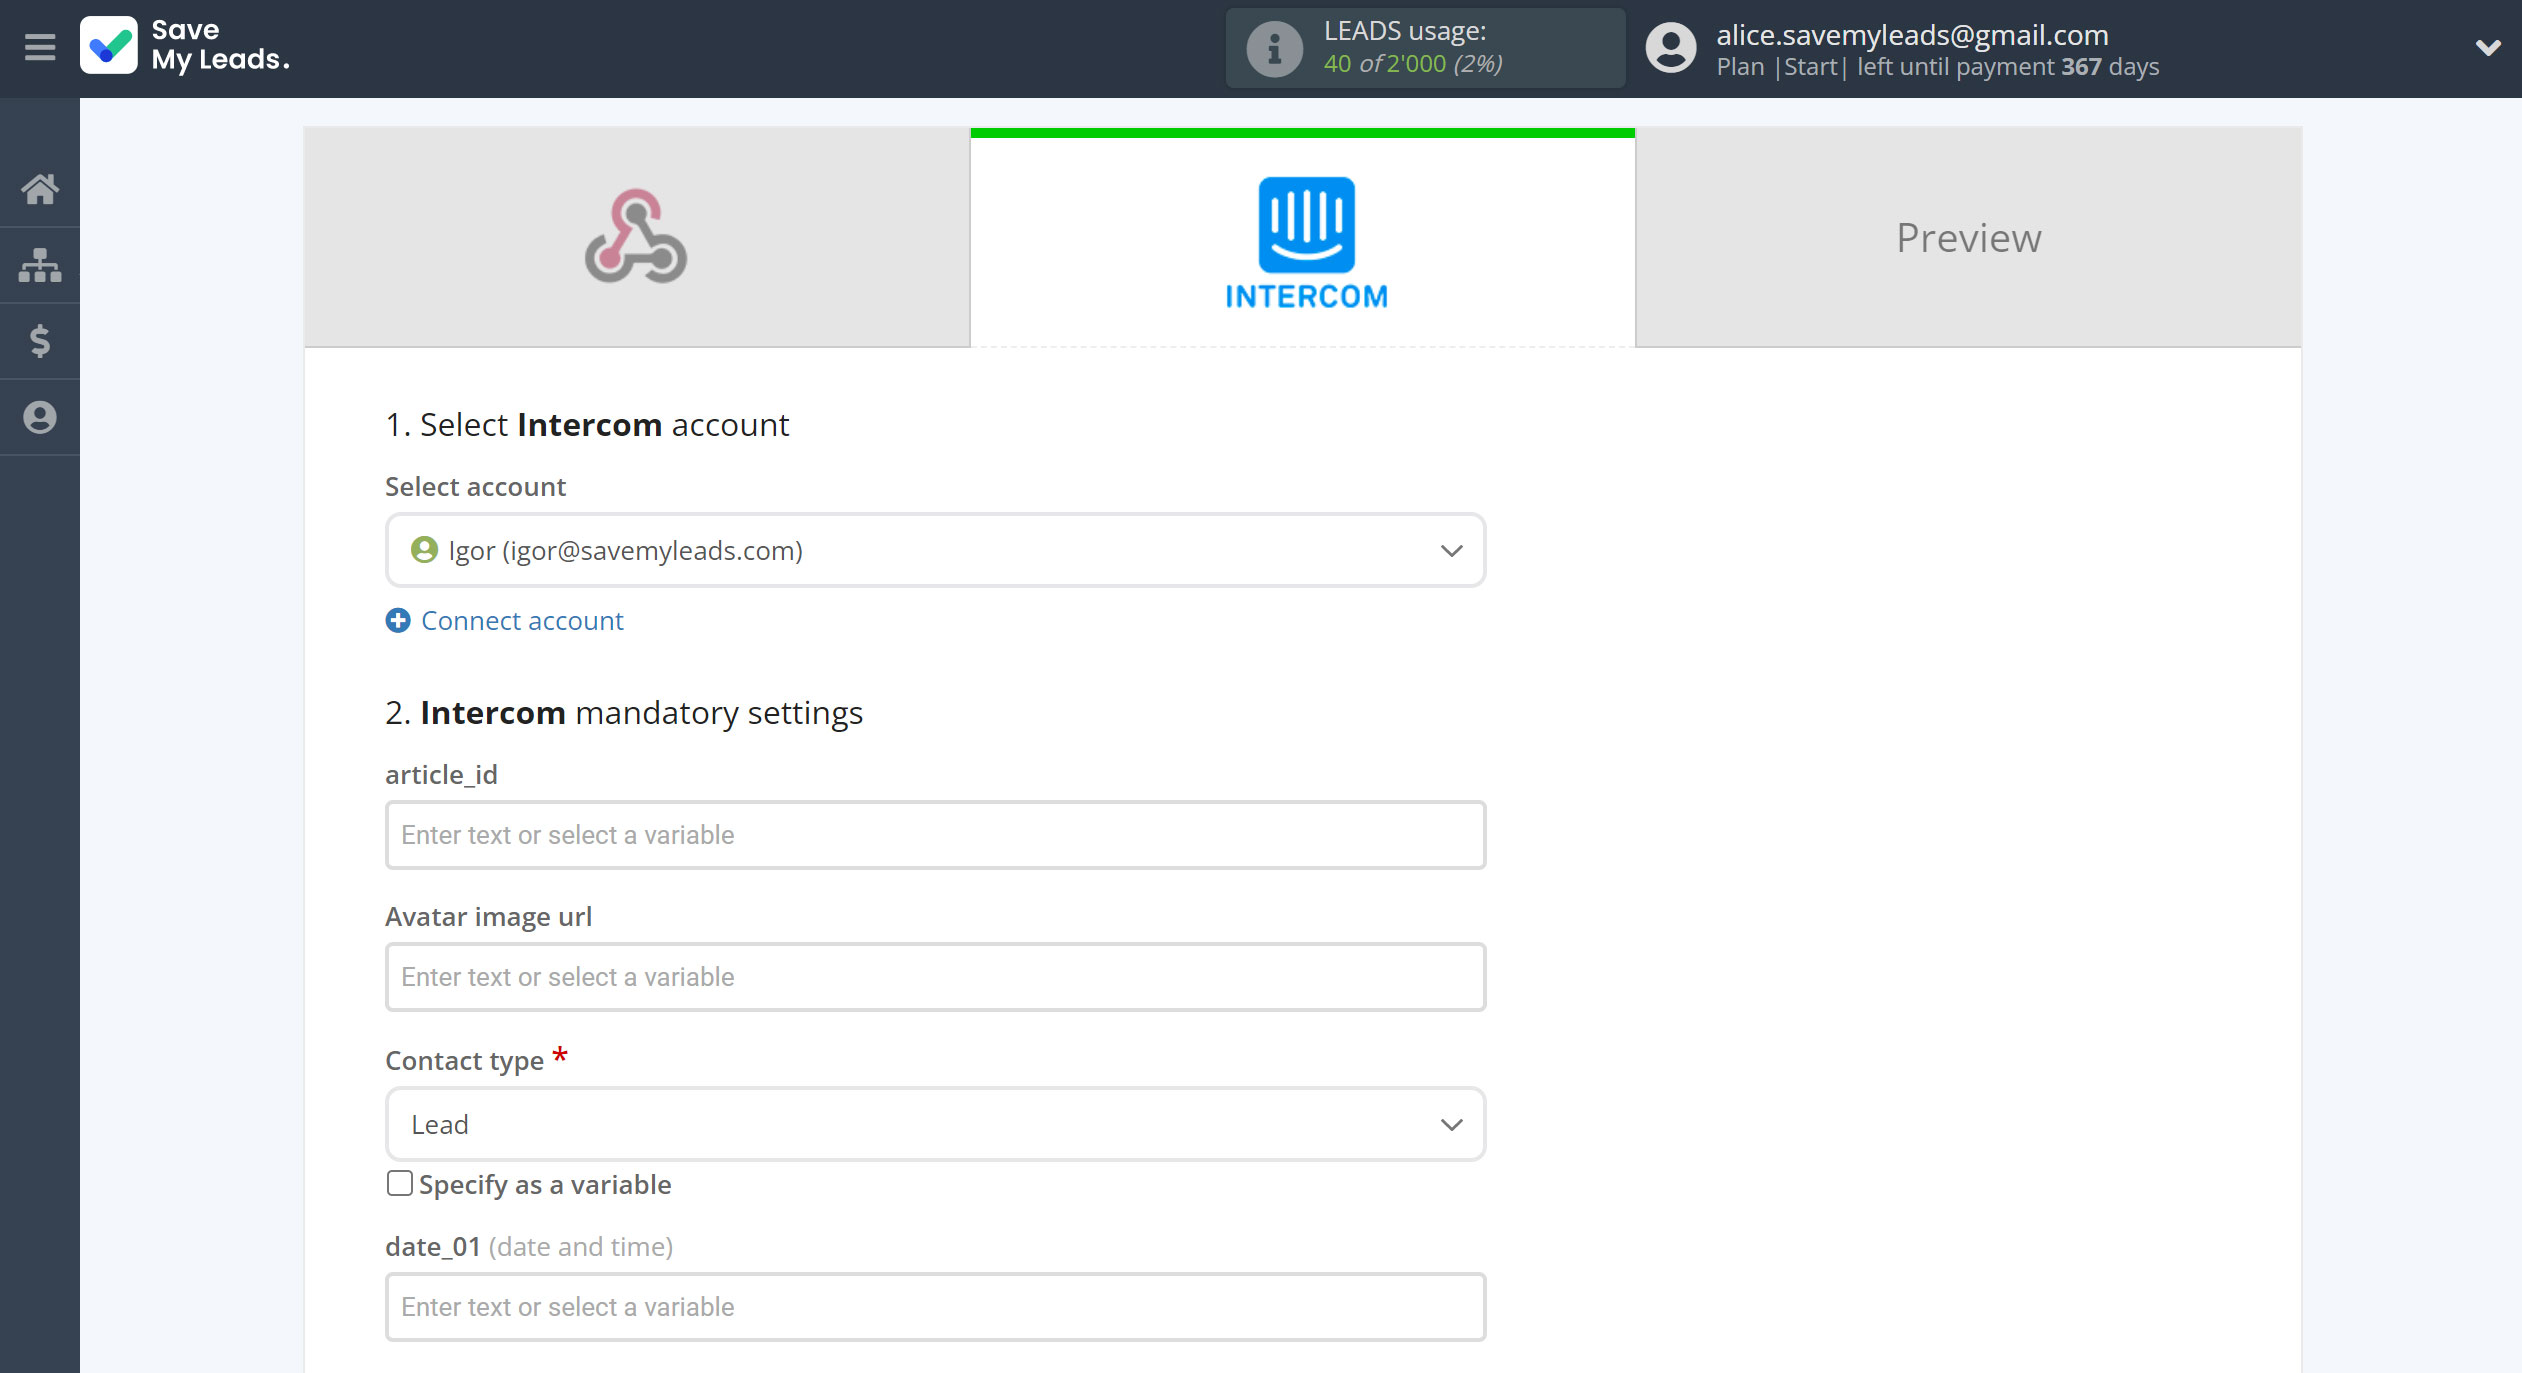
Task: Click the green user icon in account field
Action: (424, 550)
